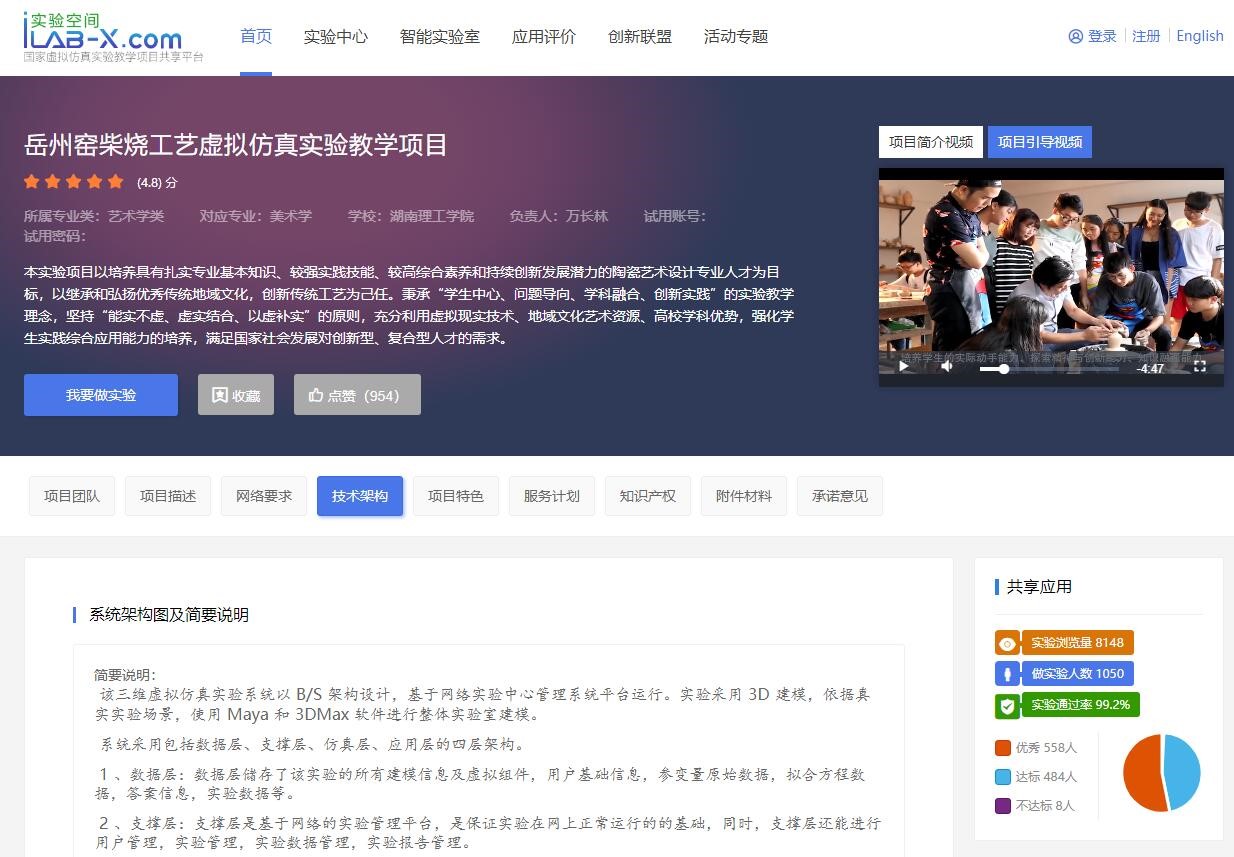Start experiment with 我要做实验 button

[101, 395]
